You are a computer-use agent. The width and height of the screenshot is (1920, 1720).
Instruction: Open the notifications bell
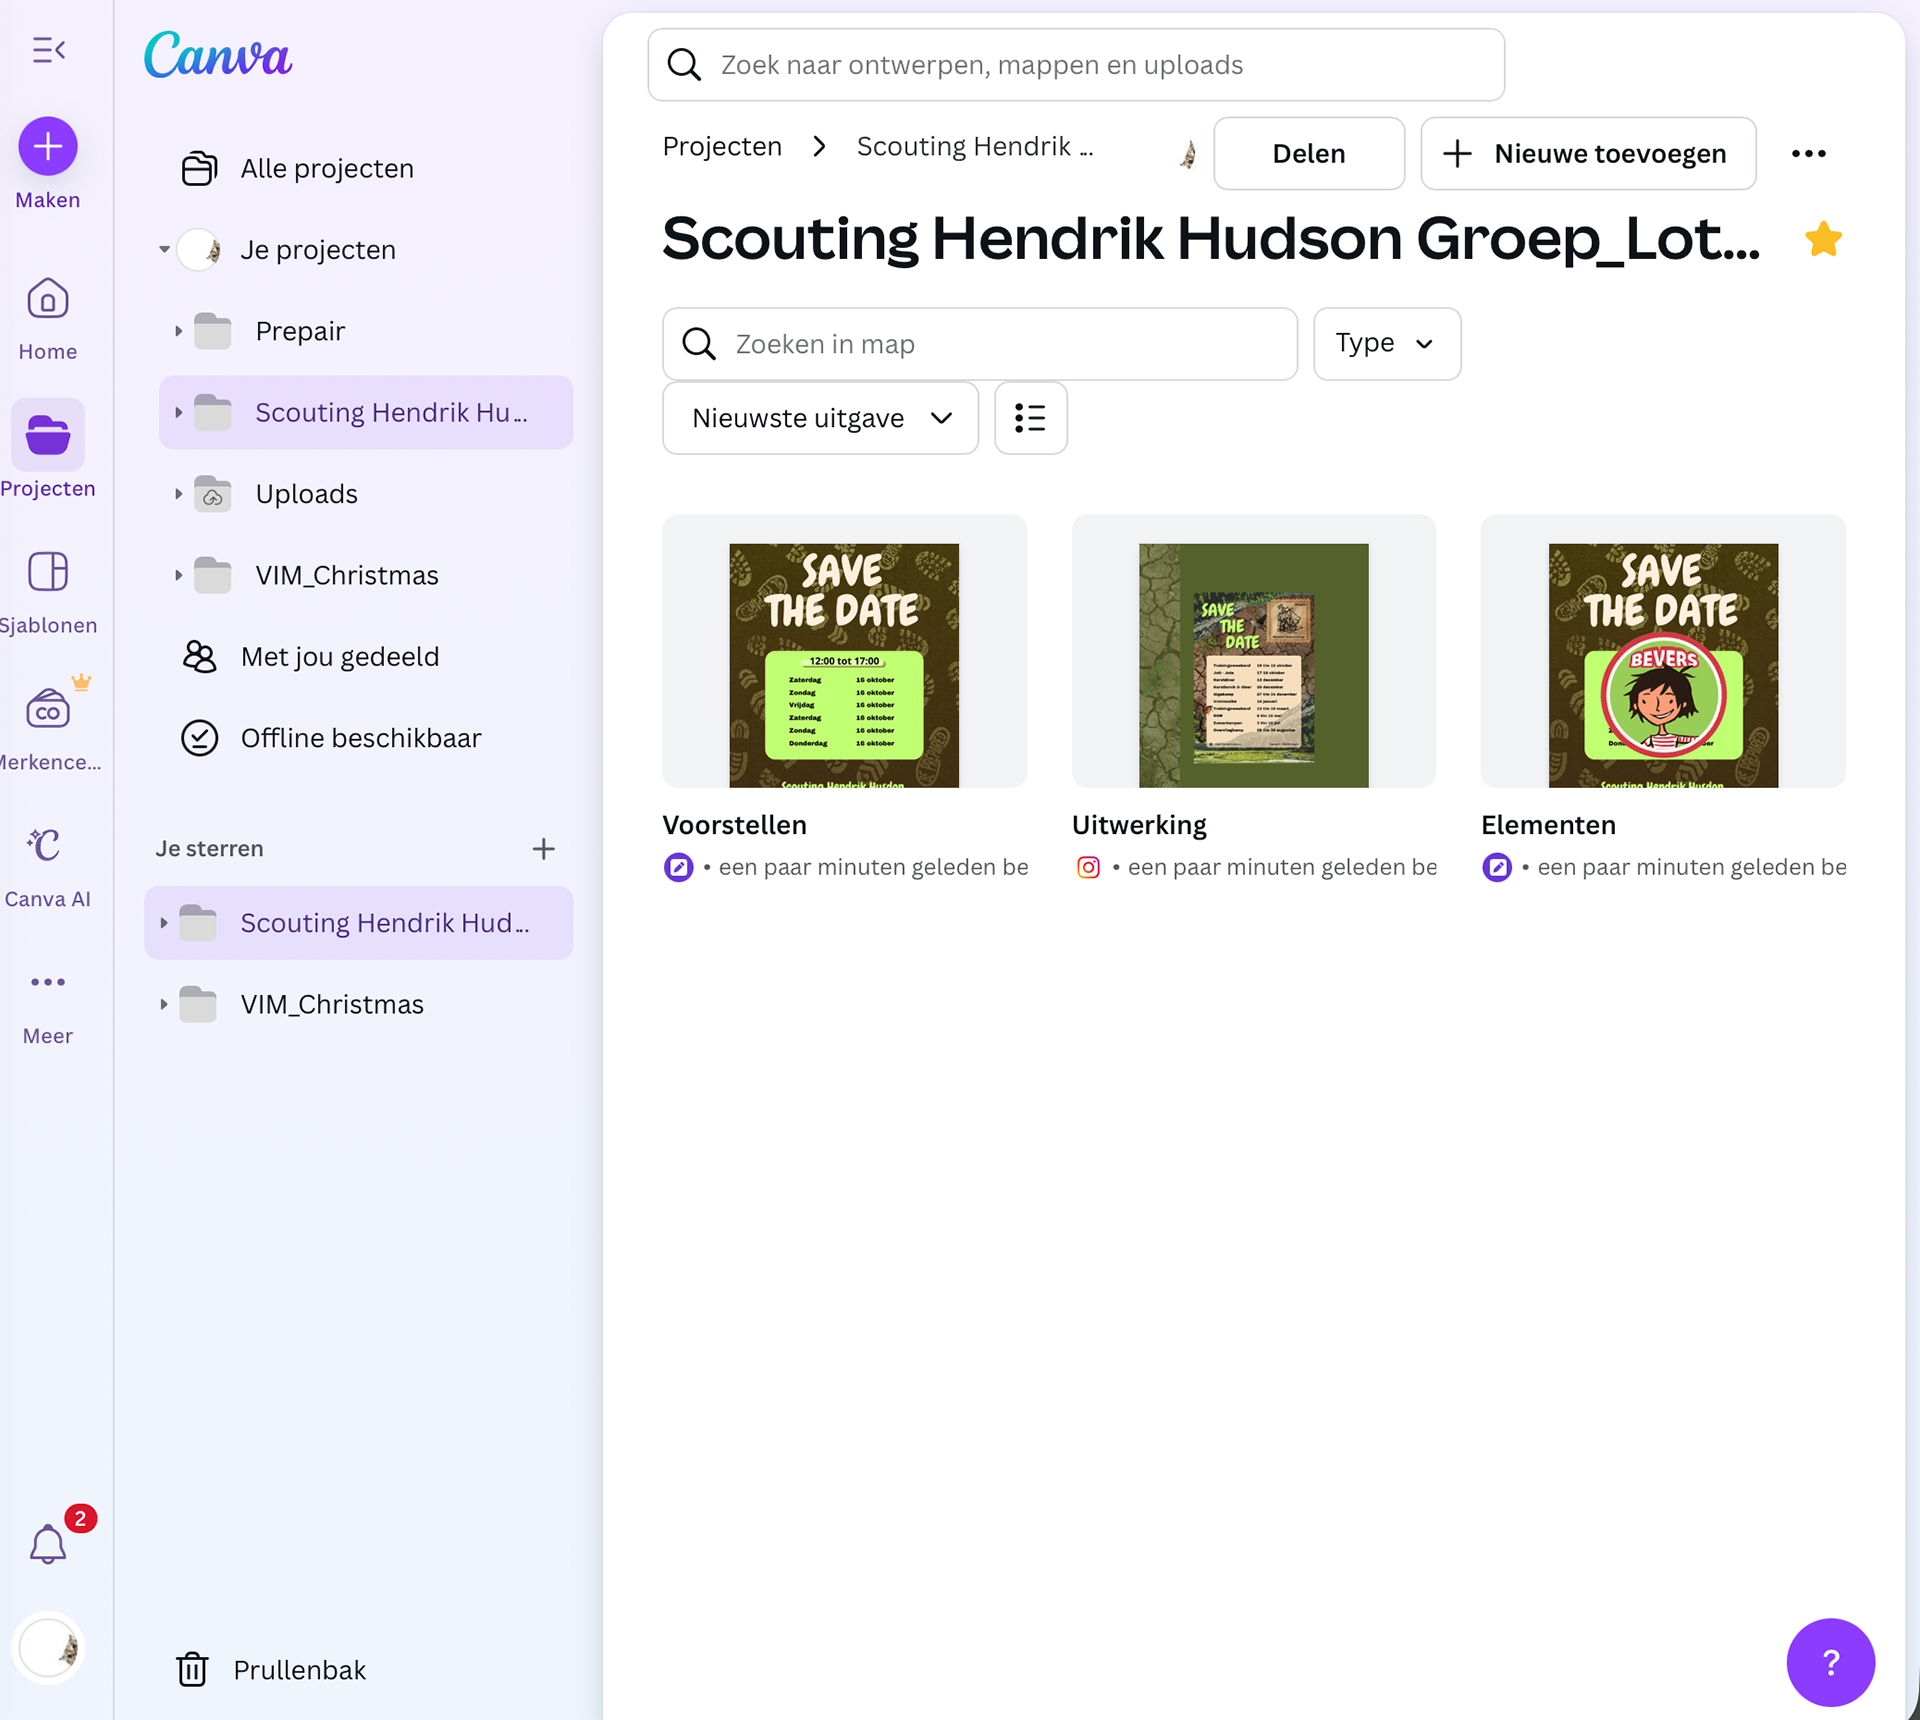click(48, 1544)
